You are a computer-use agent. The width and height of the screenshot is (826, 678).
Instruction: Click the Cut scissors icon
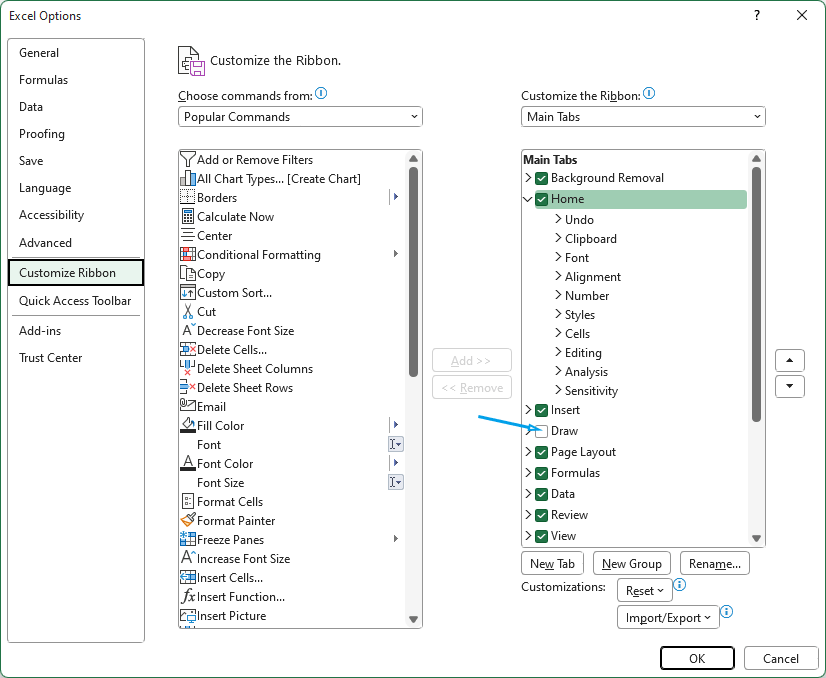pyautogui.click(x=188, y=312)
